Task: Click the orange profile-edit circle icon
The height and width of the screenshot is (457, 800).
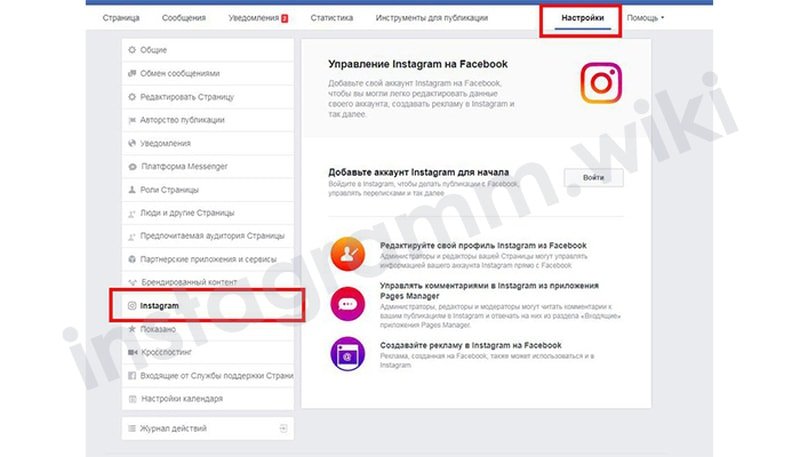Action: point(347,253)
